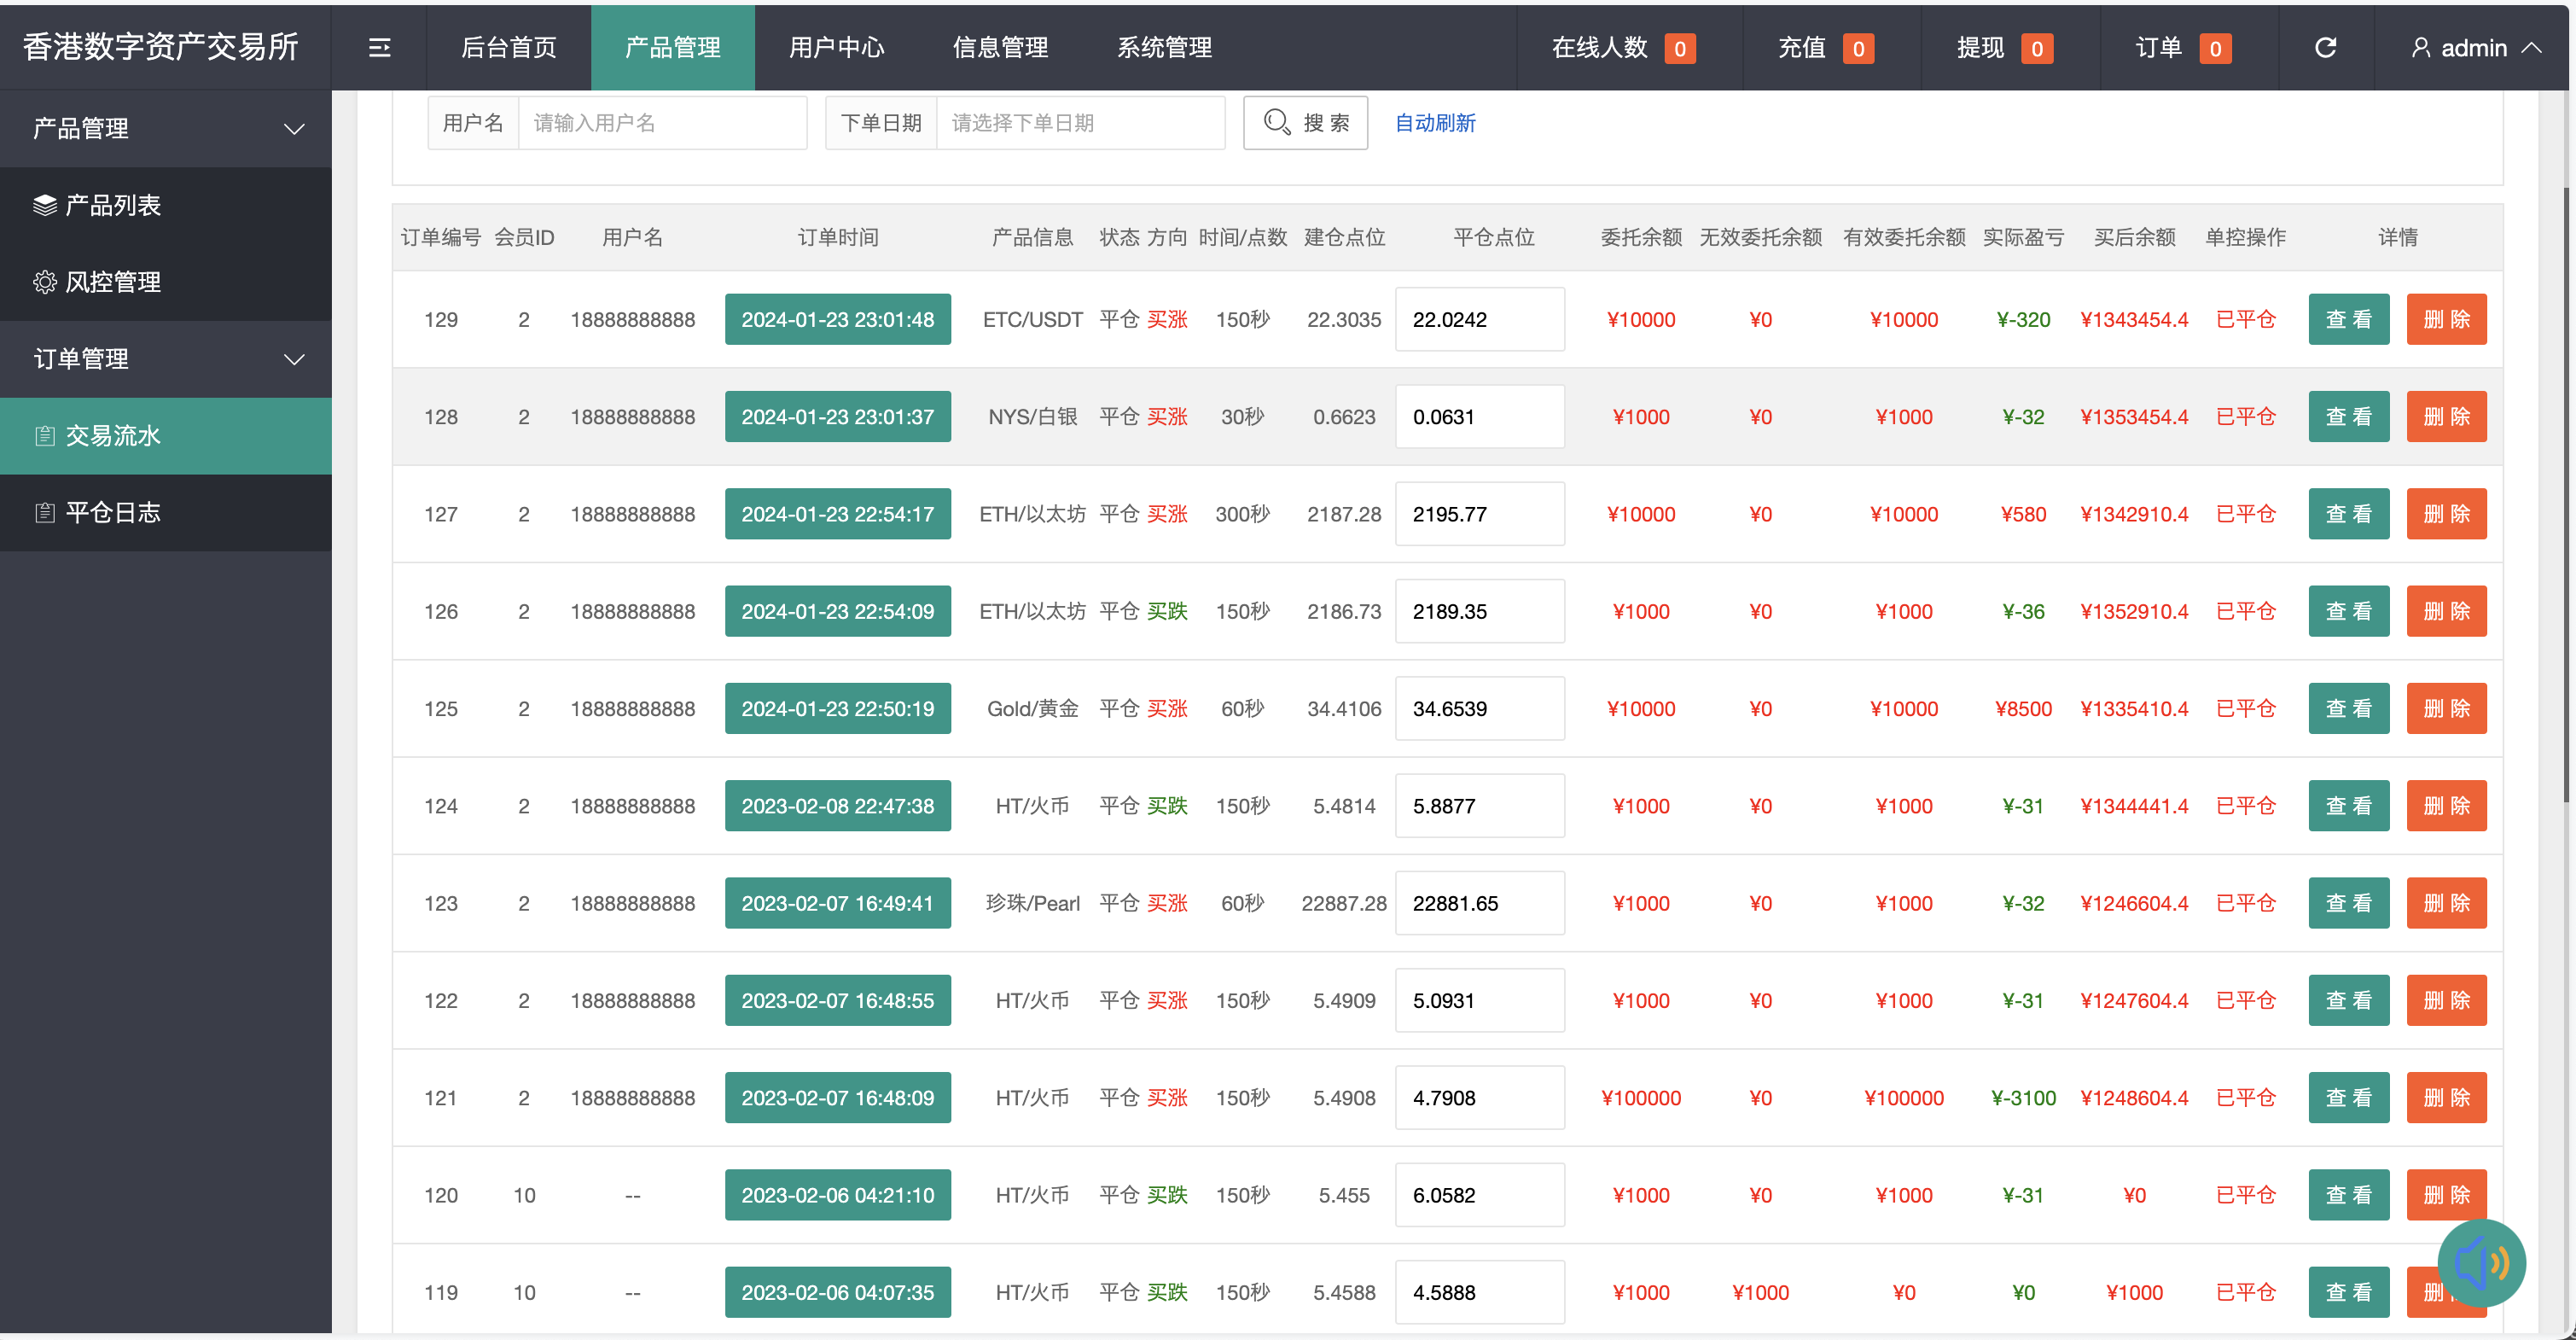Collapse the 订单管理 sidebar section
Screen dimensions: 2576x1340
294,359
